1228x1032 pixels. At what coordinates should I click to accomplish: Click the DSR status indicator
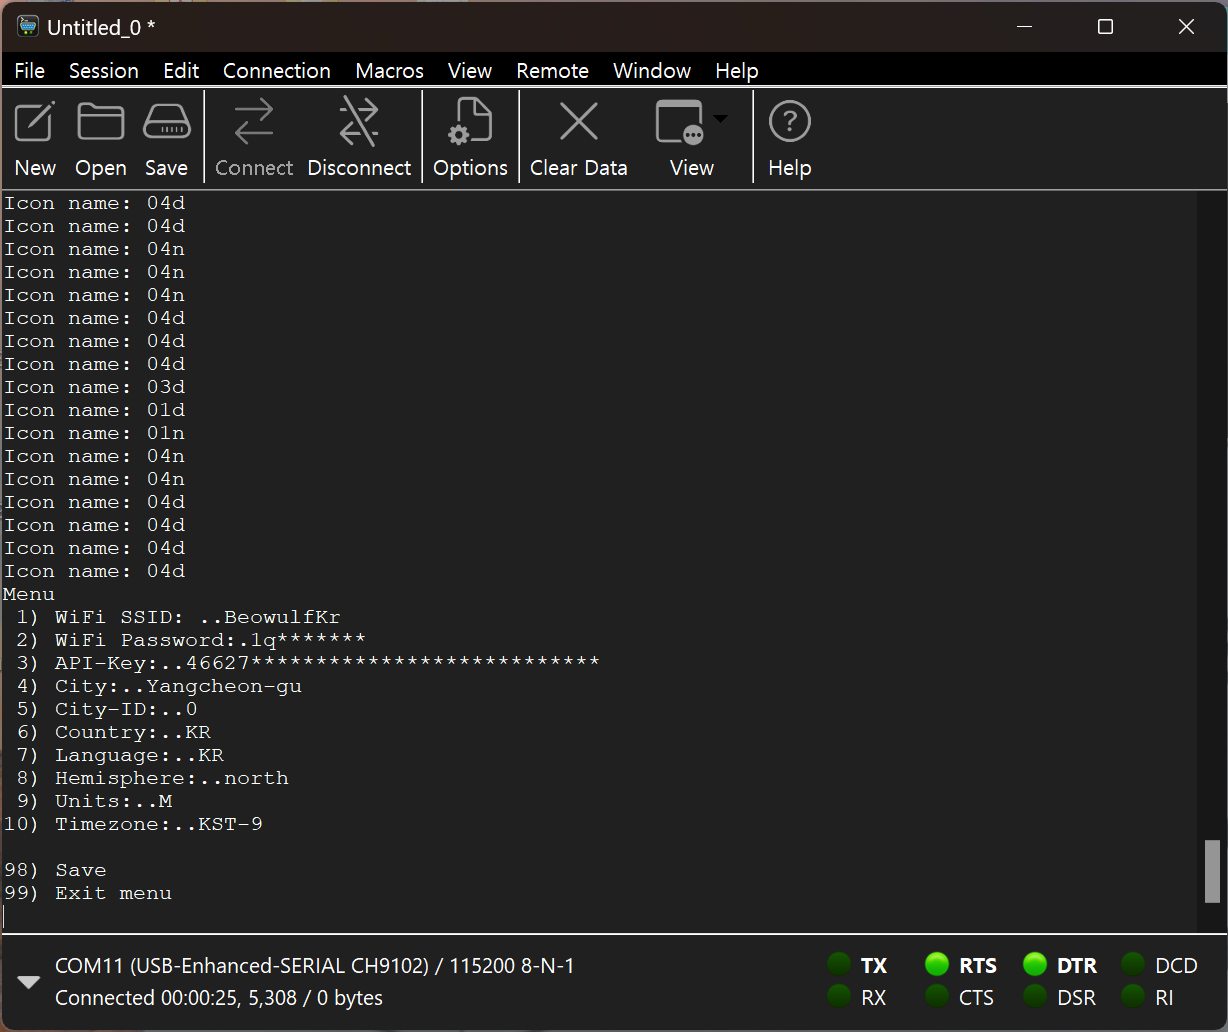coord(1034,997)
